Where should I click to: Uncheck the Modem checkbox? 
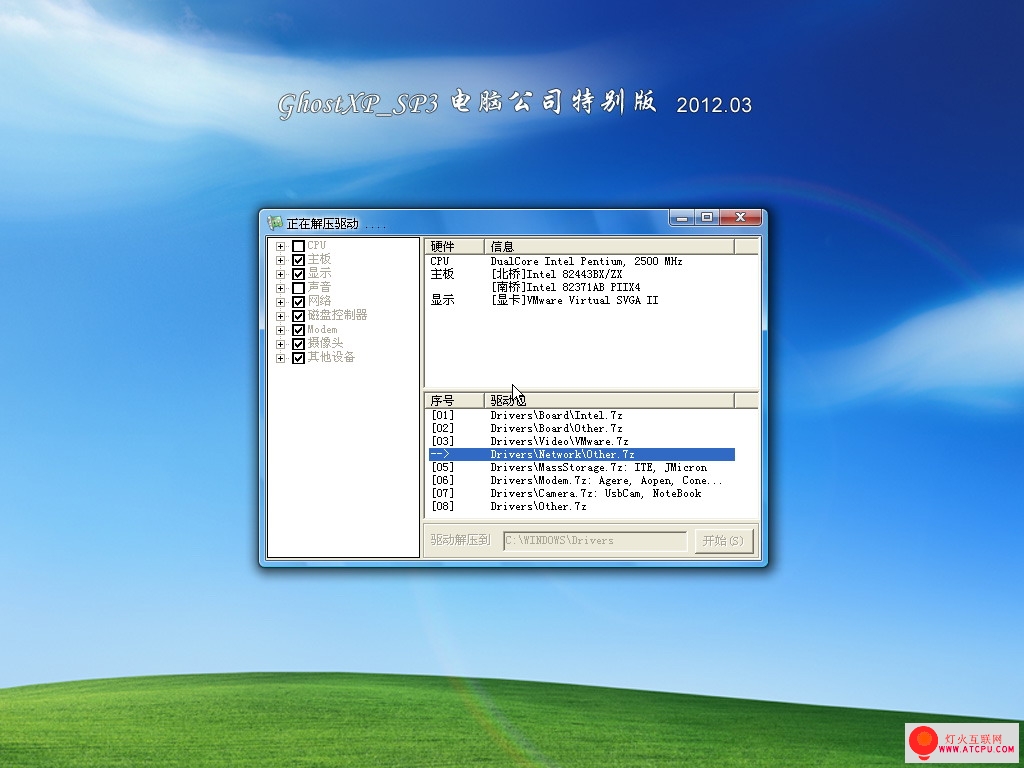(x=298, y=330)
